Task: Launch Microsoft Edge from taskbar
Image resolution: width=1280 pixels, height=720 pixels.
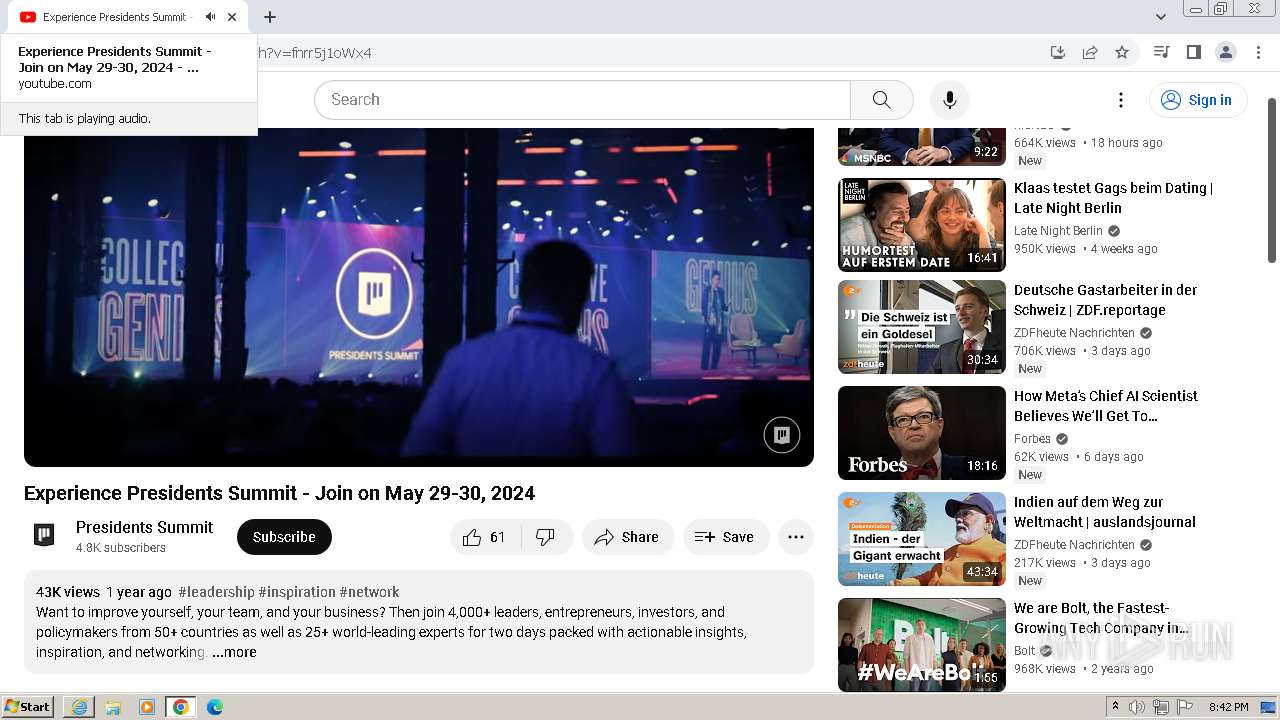Action: pyautogui.click(x=215, y=707)
